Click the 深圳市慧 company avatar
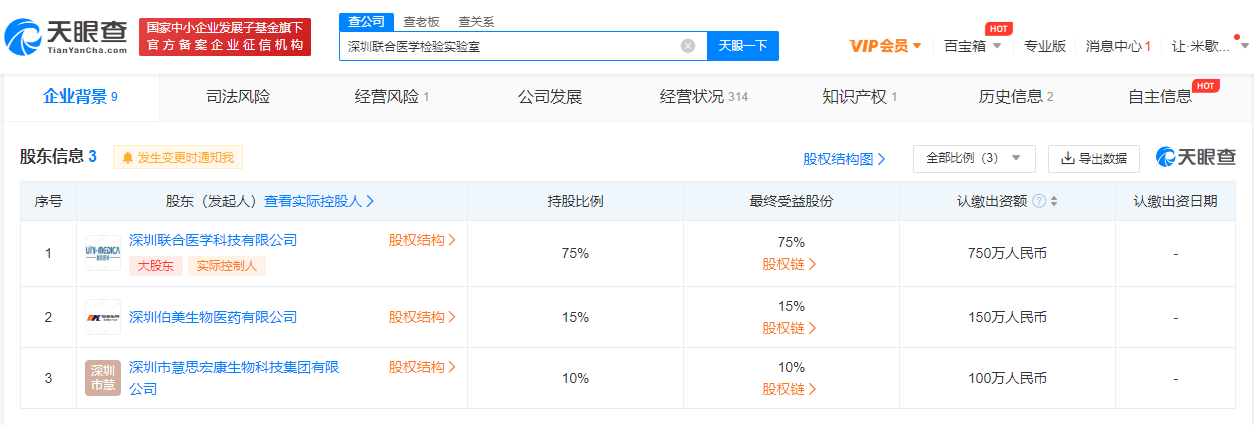The image size is (1254, 425). tap(103, 378)
